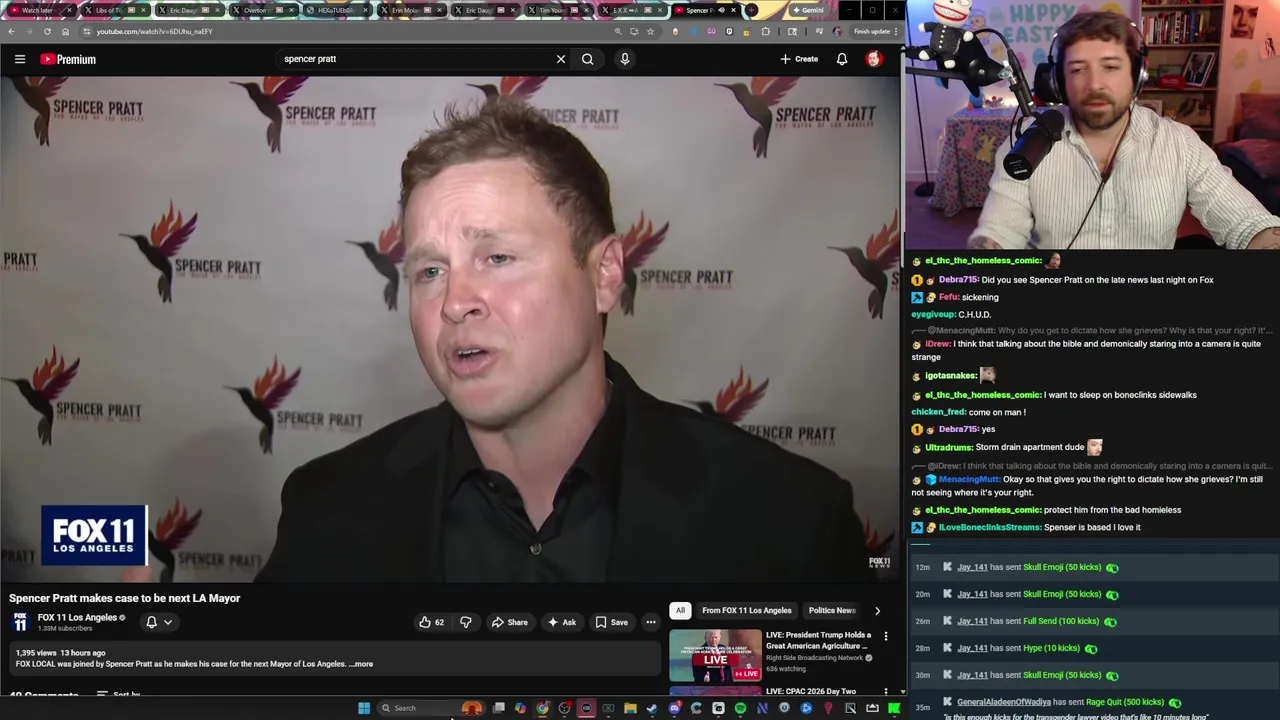Go to the browser home page
1280x720 pixels.
point(65,31)
